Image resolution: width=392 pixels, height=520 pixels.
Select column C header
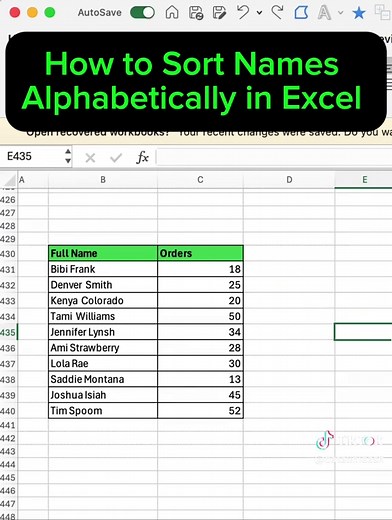click(200, 180)
